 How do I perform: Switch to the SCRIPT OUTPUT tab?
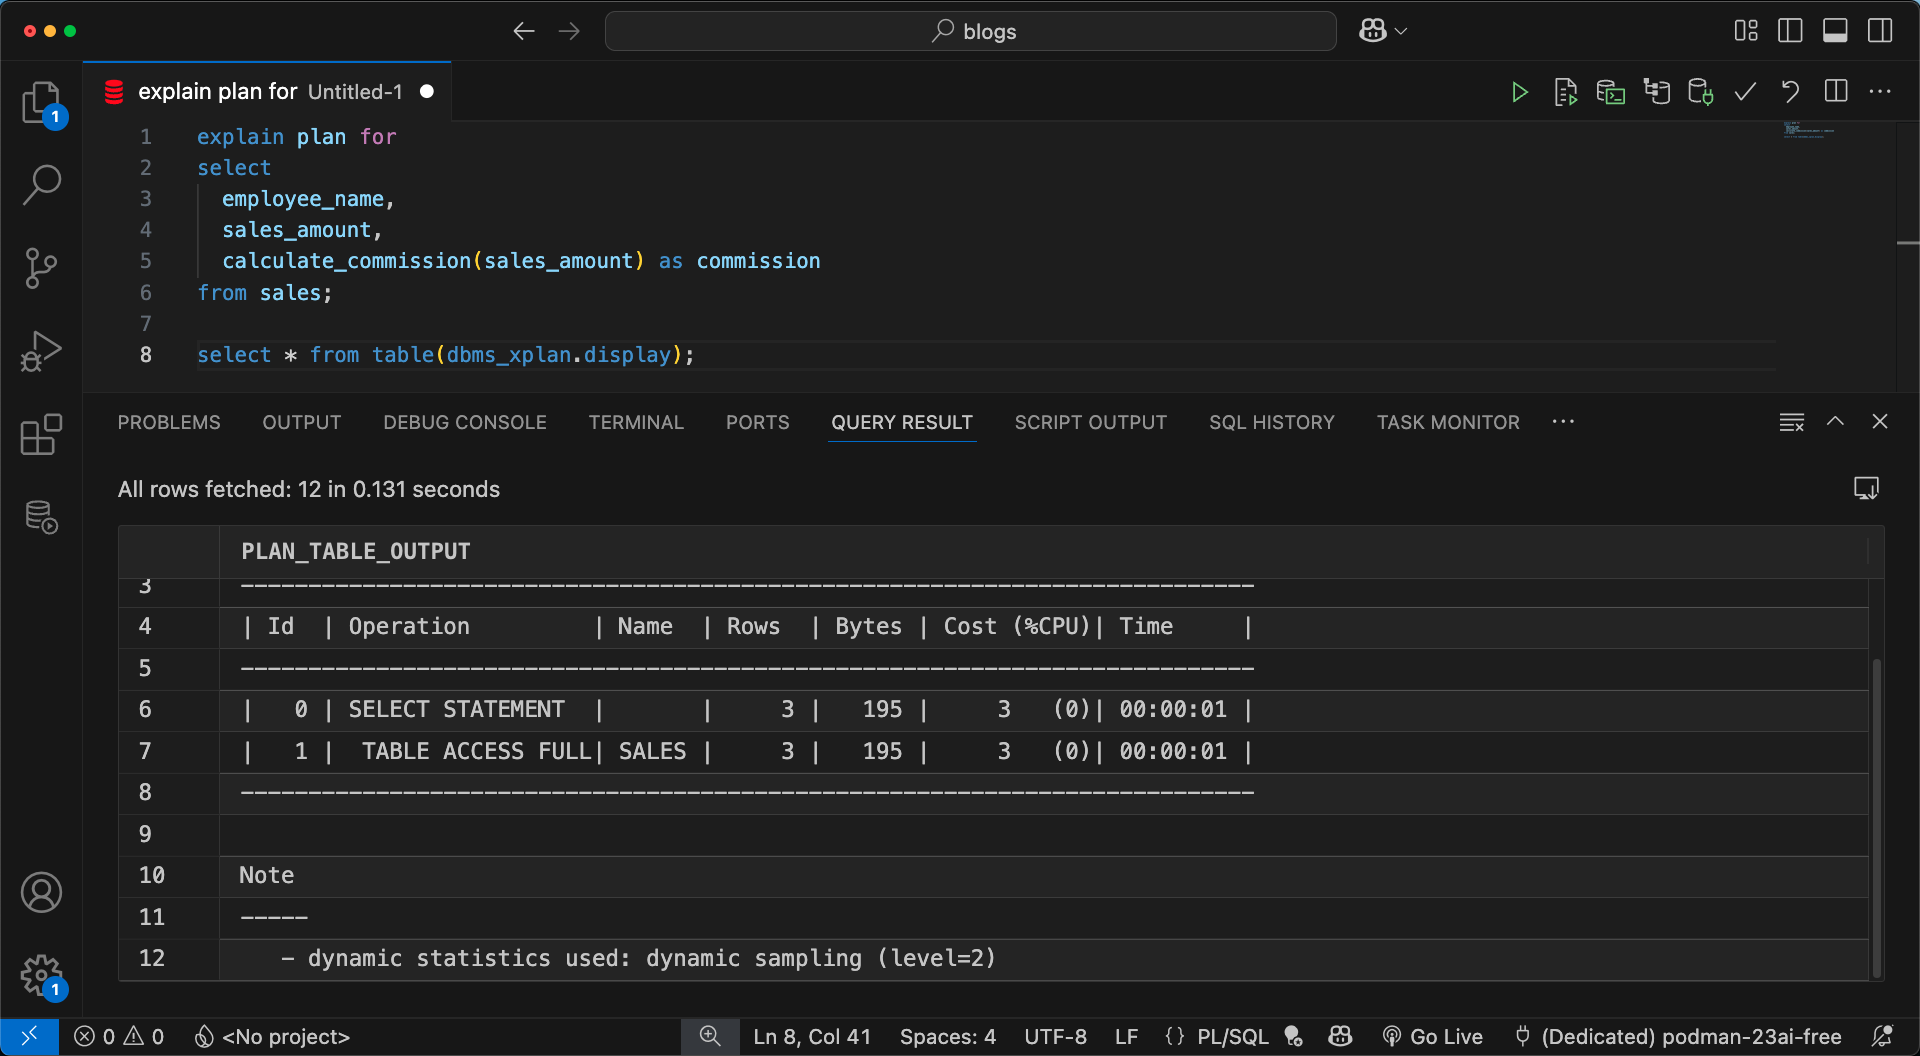tap(1091, 422)
